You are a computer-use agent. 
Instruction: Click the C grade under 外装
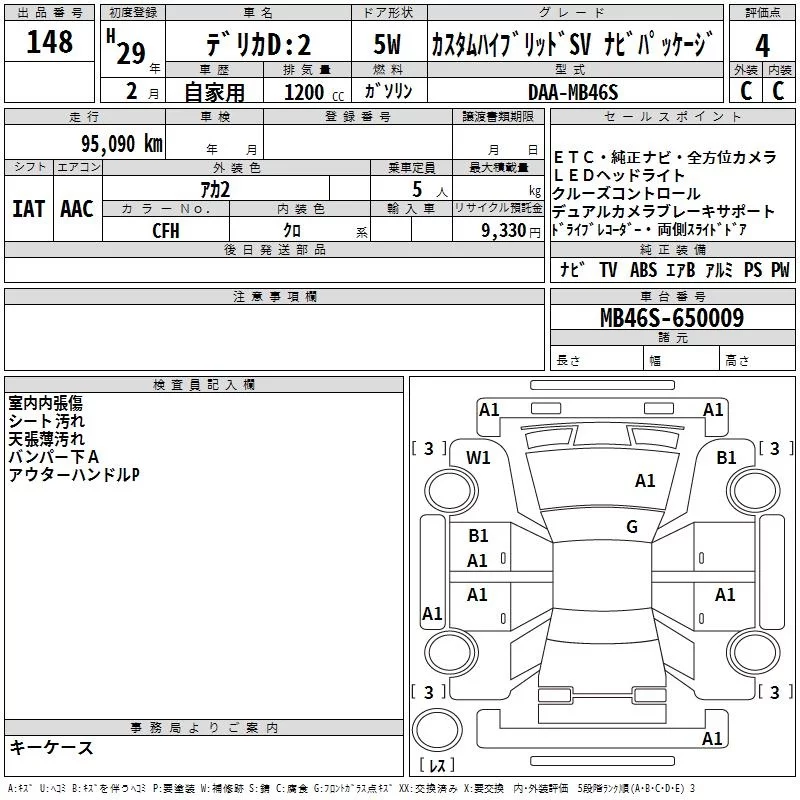point(746,91)
